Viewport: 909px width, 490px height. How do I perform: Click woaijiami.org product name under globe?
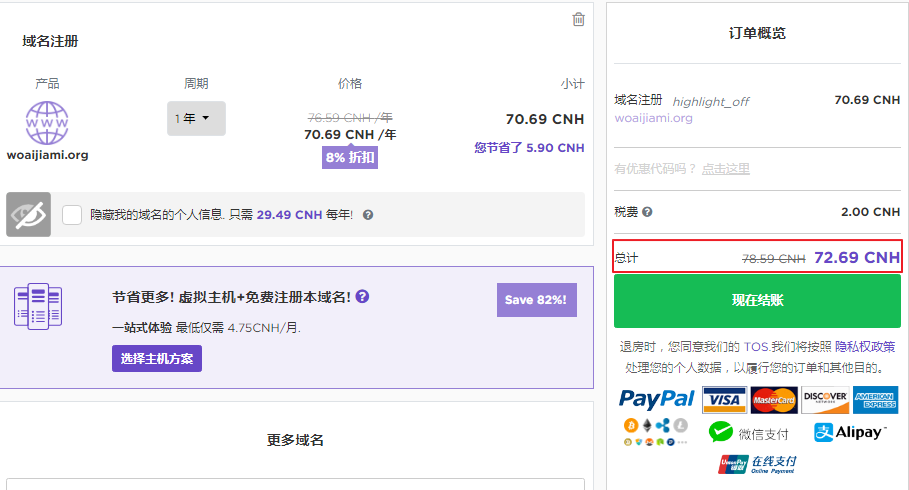pyautogui.click(x=48, y=155)
